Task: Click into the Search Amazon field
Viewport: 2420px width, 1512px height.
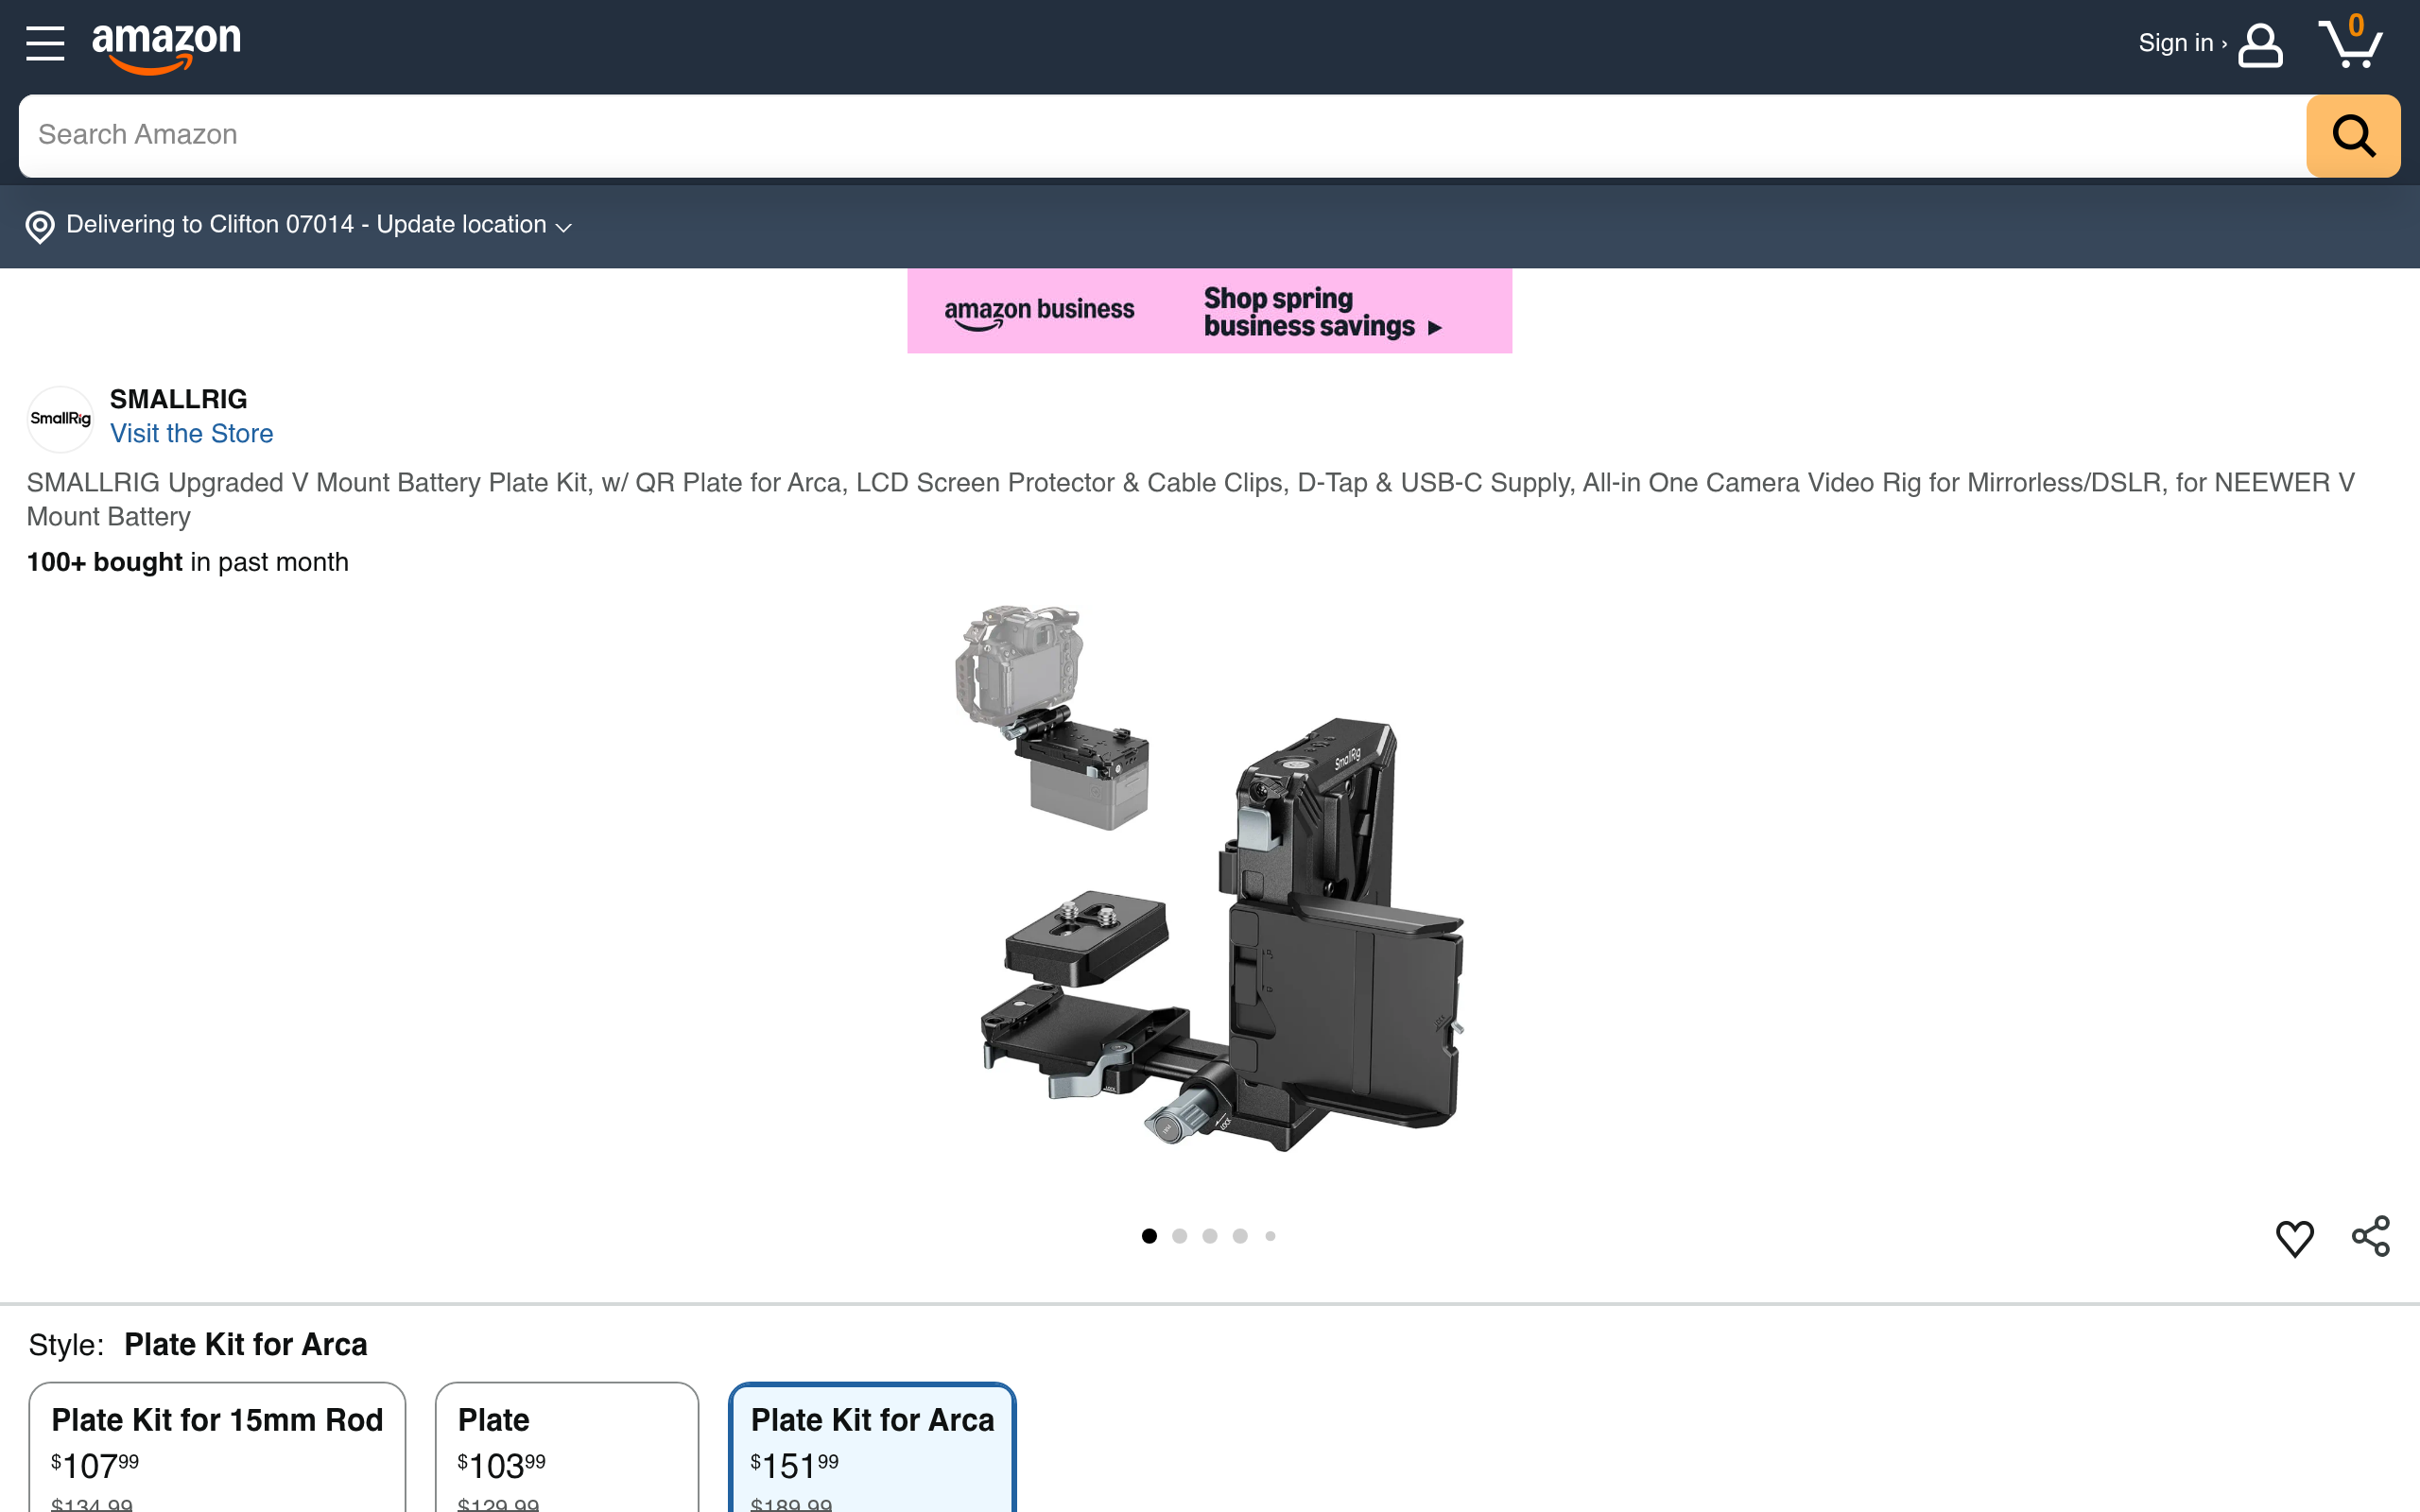Action: pos(1160,136)
